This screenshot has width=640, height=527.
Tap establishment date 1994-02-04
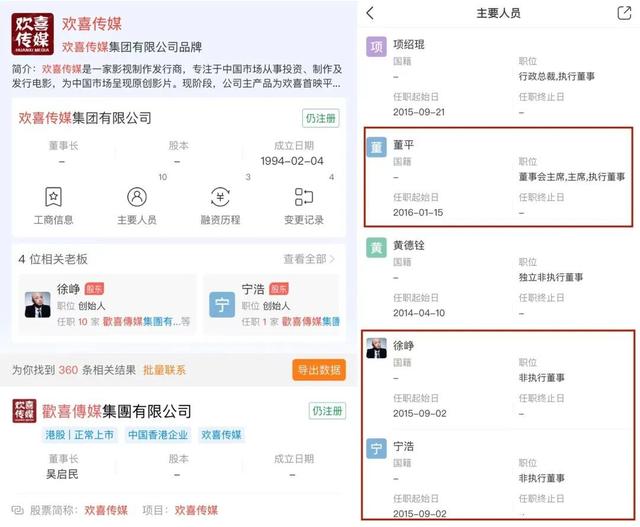coord(292,161)
